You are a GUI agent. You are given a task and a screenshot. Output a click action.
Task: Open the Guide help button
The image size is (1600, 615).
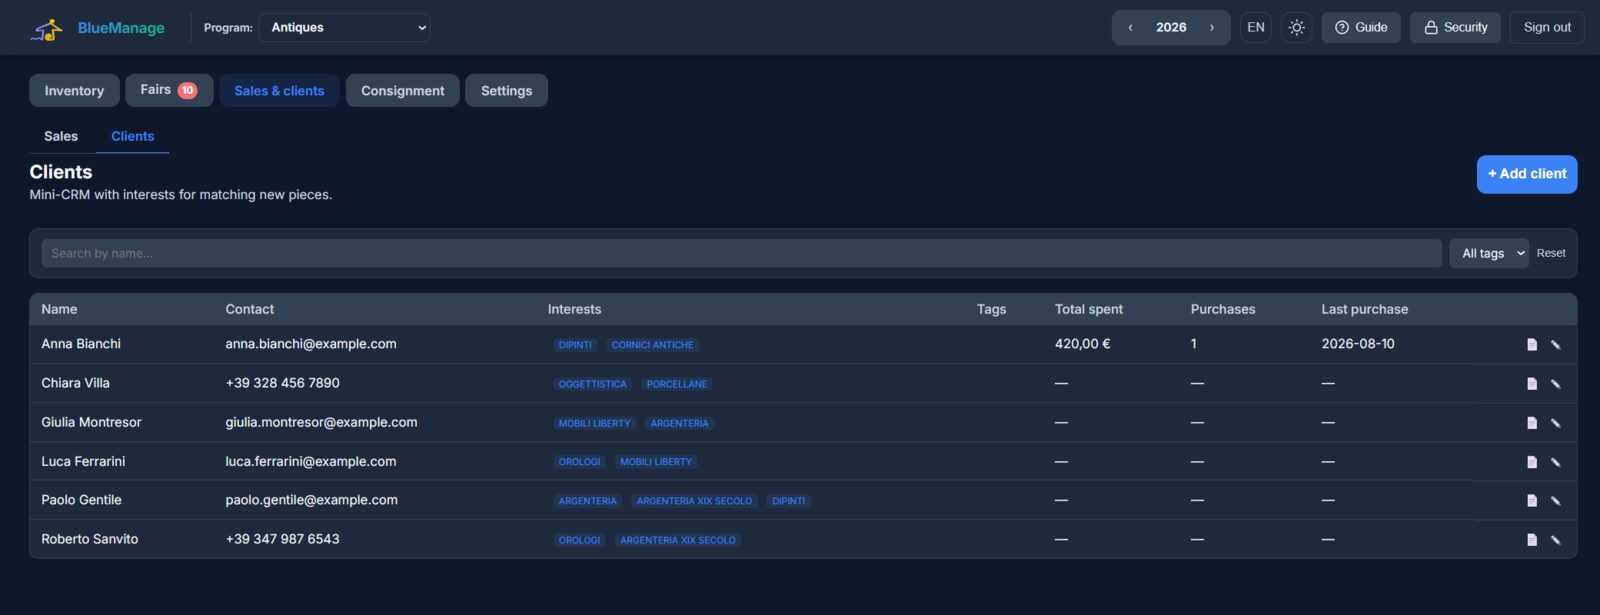[x=1361, y=28]
